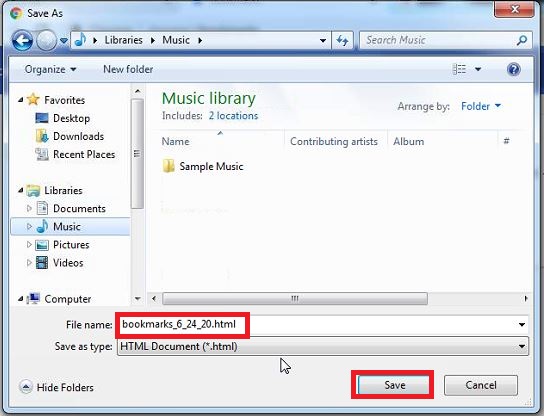Click the magnifier search icon
Image resolution: width=544 pixels, height=416 pixels.
pos(522,41)
